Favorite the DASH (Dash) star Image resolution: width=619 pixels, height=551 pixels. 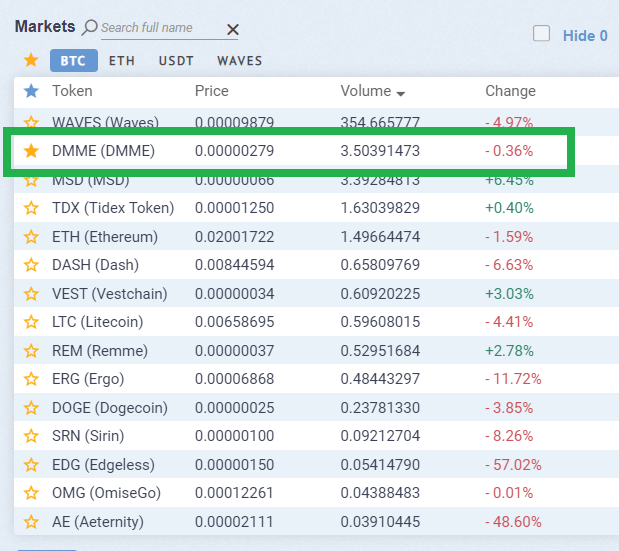[31, 265]
